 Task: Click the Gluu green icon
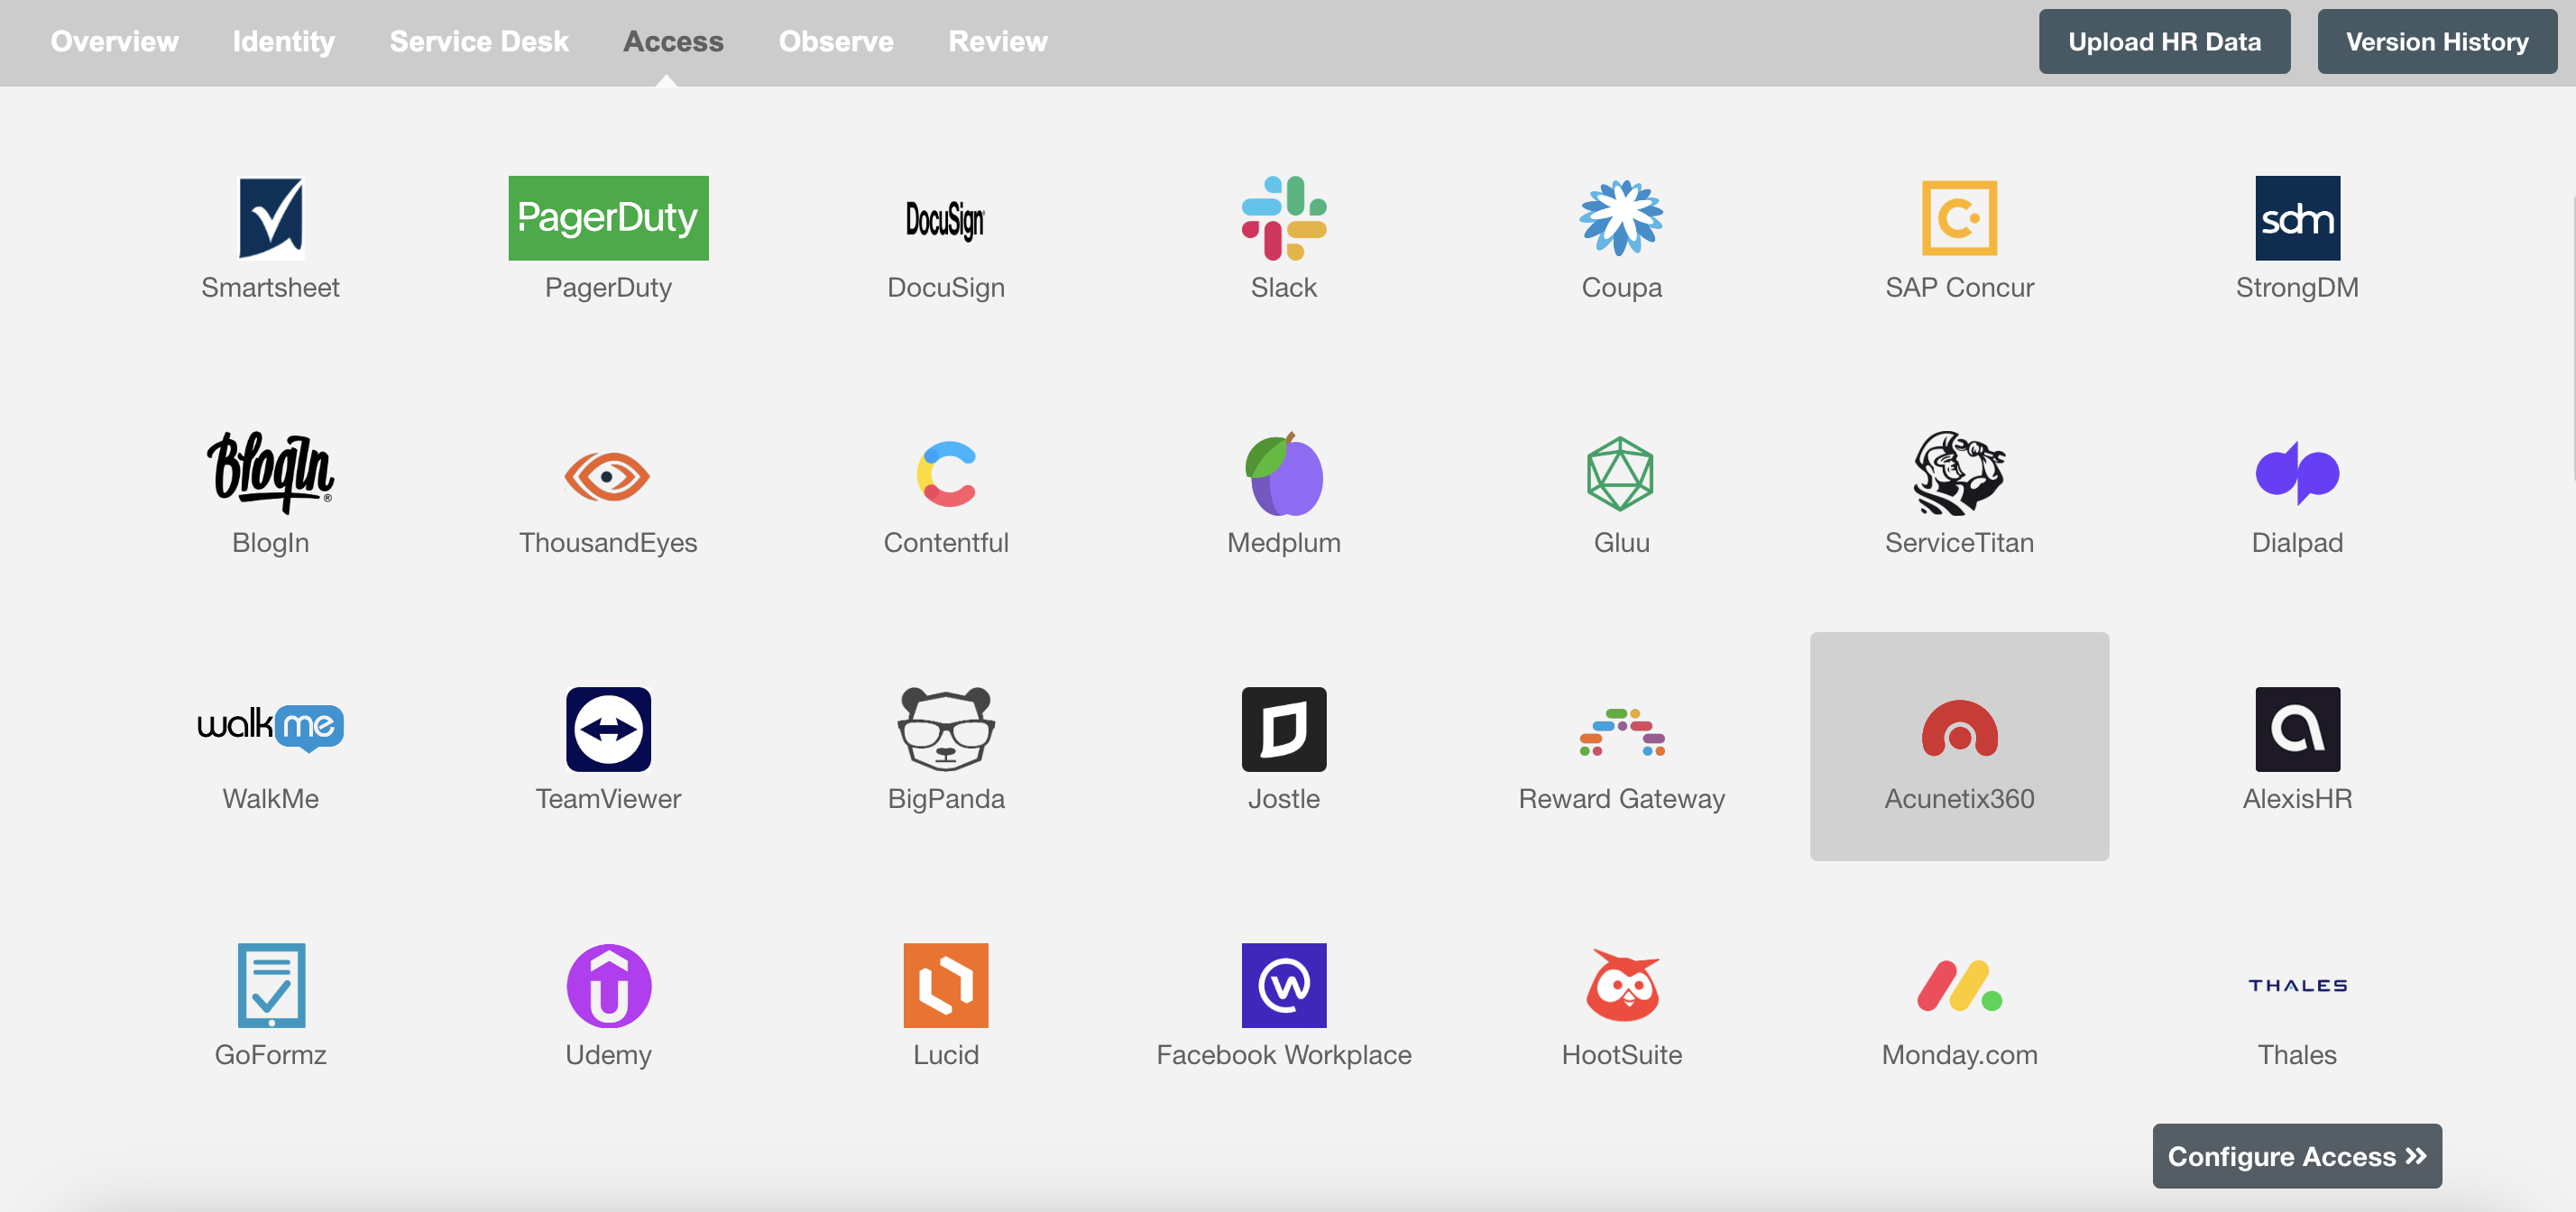[1621, 473]
